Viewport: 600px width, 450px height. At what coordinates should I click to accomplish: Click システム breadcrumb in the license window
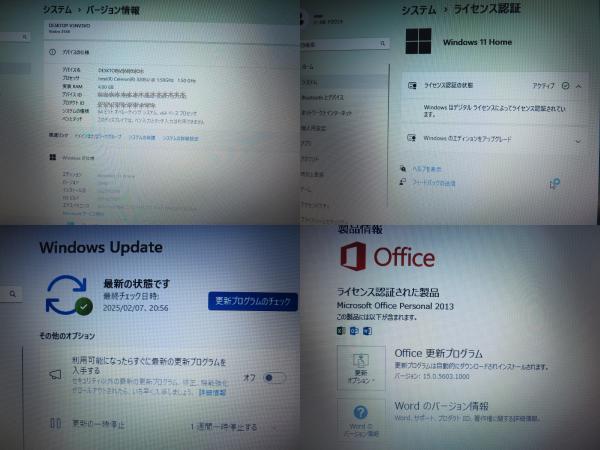[x=419, y=10]
